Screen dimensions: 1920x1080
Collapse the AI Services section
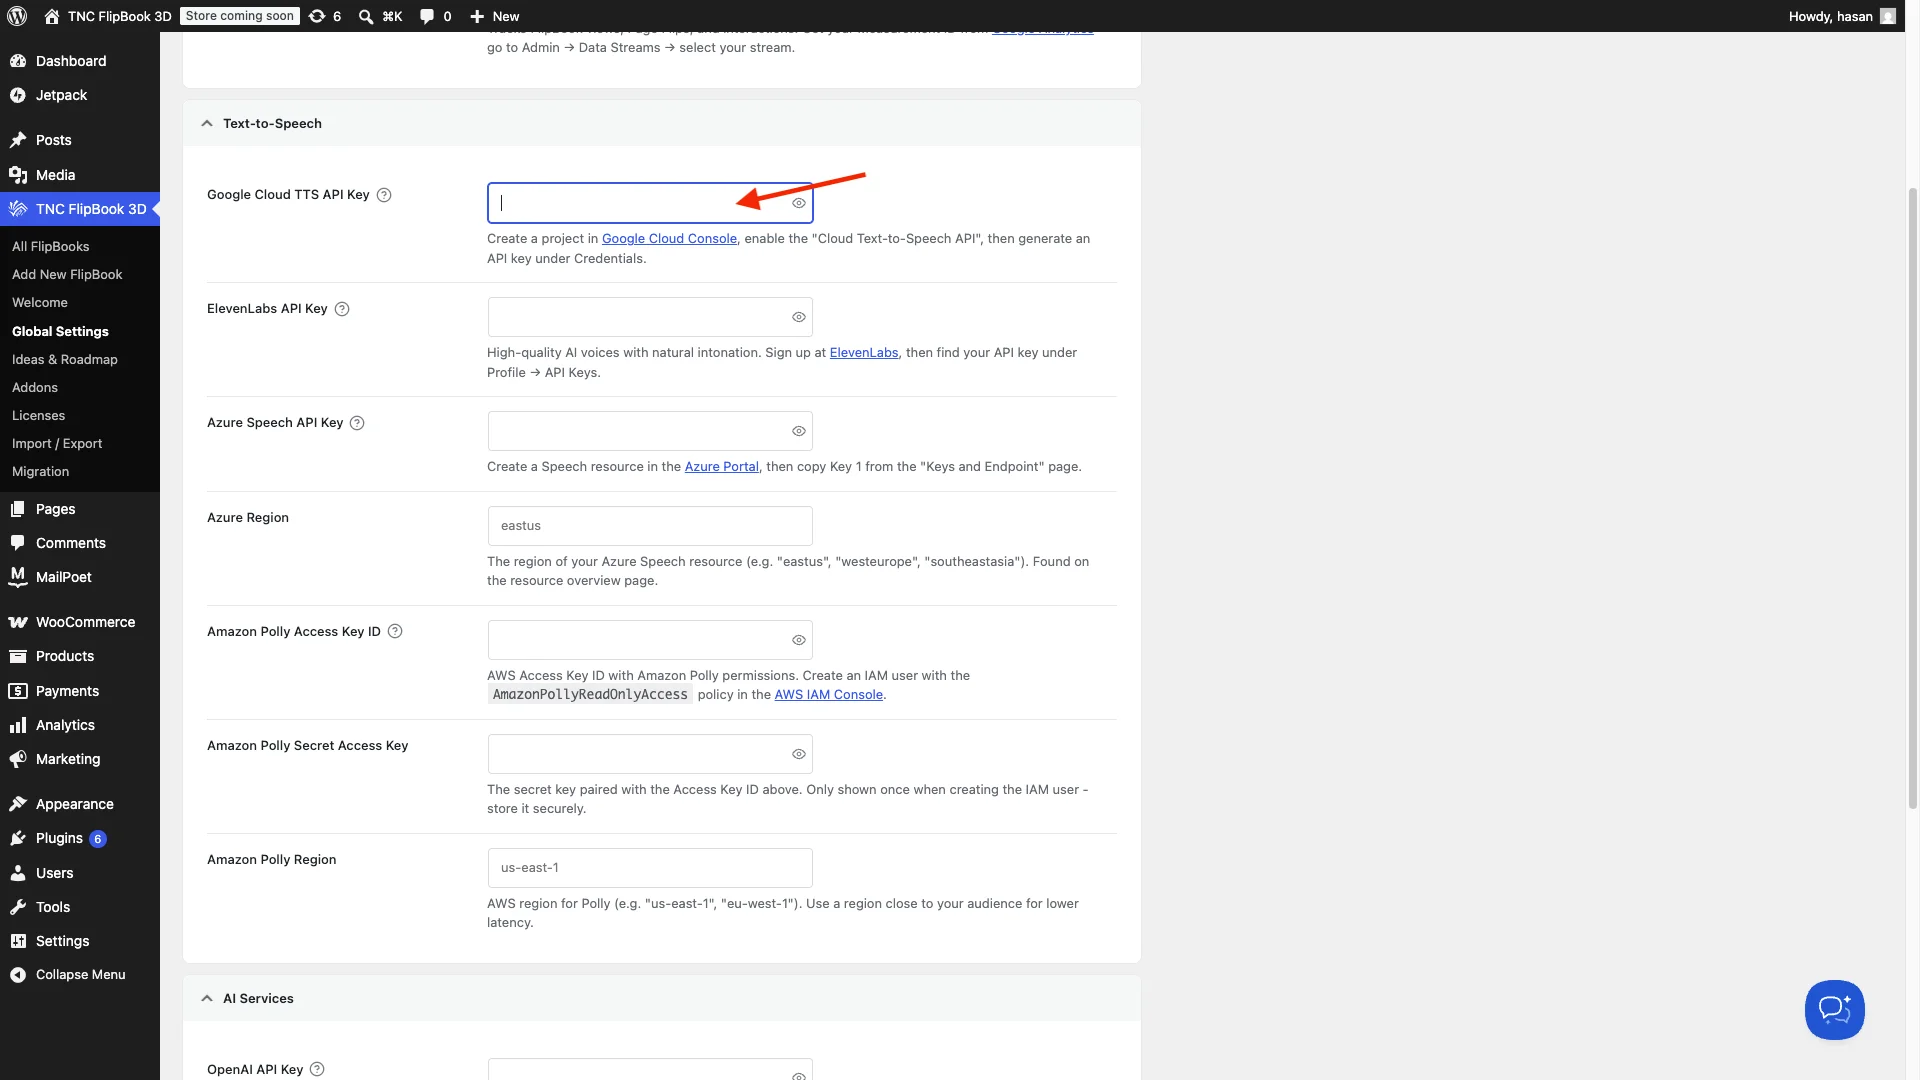(x=207, y=998)
